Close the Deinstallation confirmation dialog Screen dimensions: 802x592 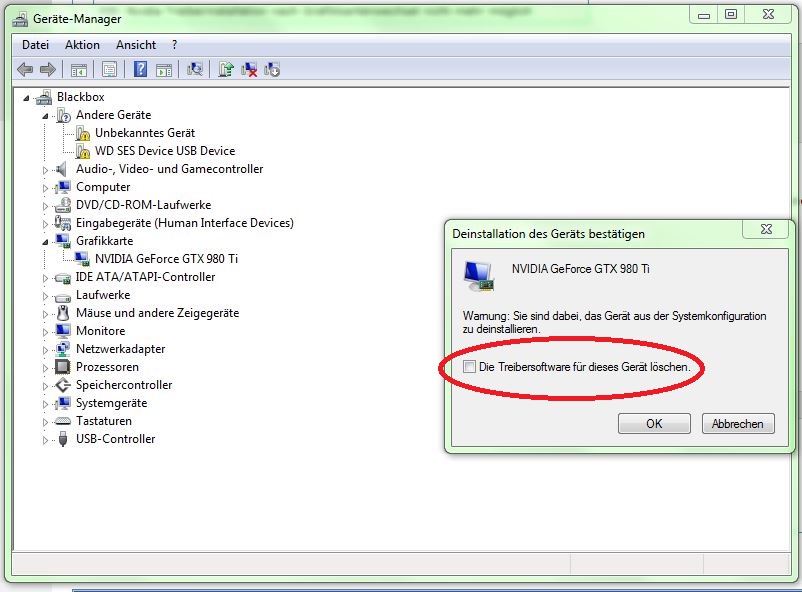tap(766, 229)
